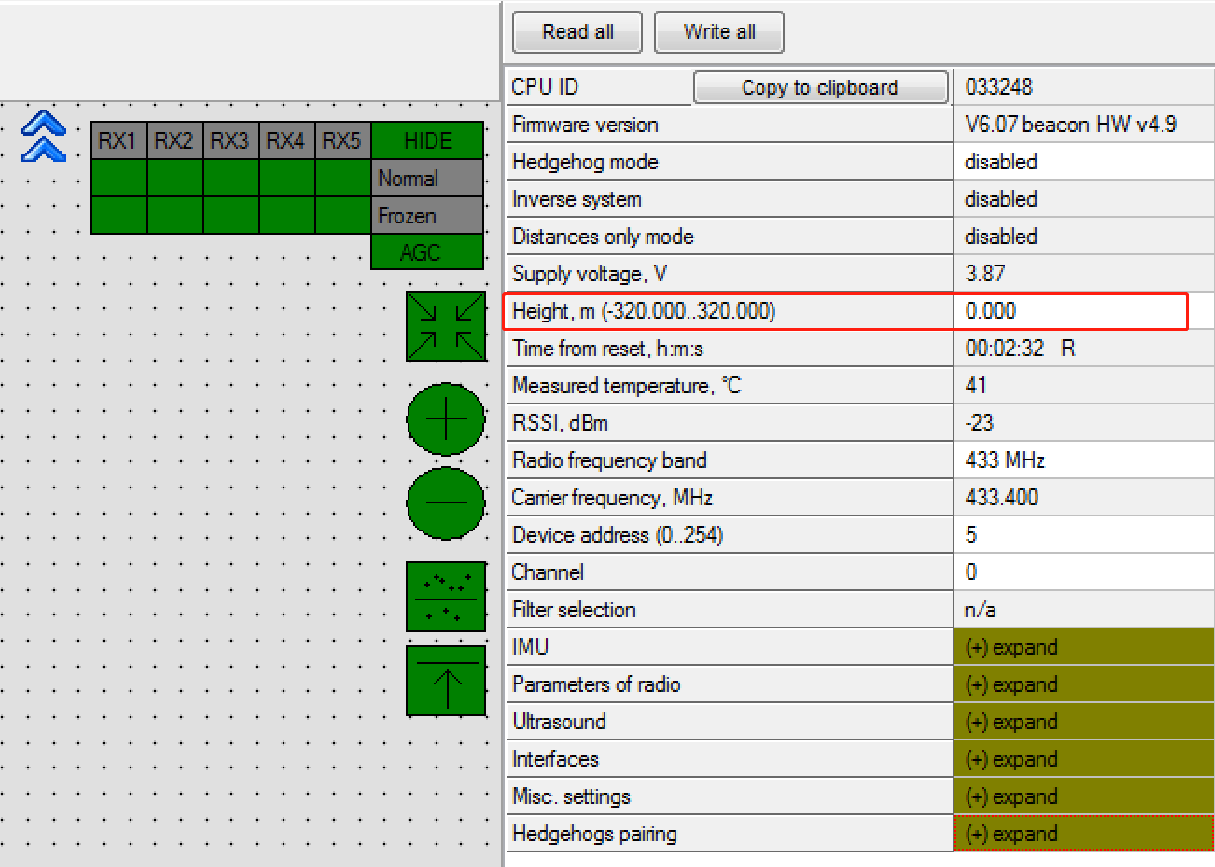Expand the Hedgehogs pairing section
This screenshot has height=867, width=1215.
pyautogui.click(x=1083, y=834)
